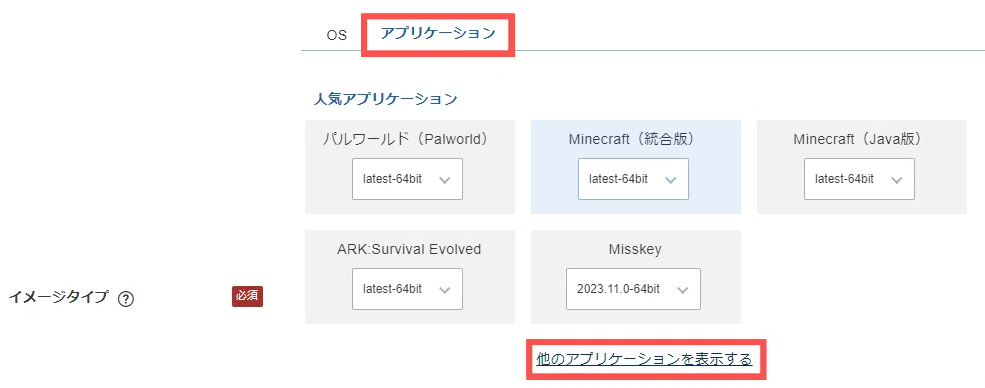Open the パルワールド (Palworld) latest-64bit dropdown
The image size is (985, 388).
[x=407, y=179]
